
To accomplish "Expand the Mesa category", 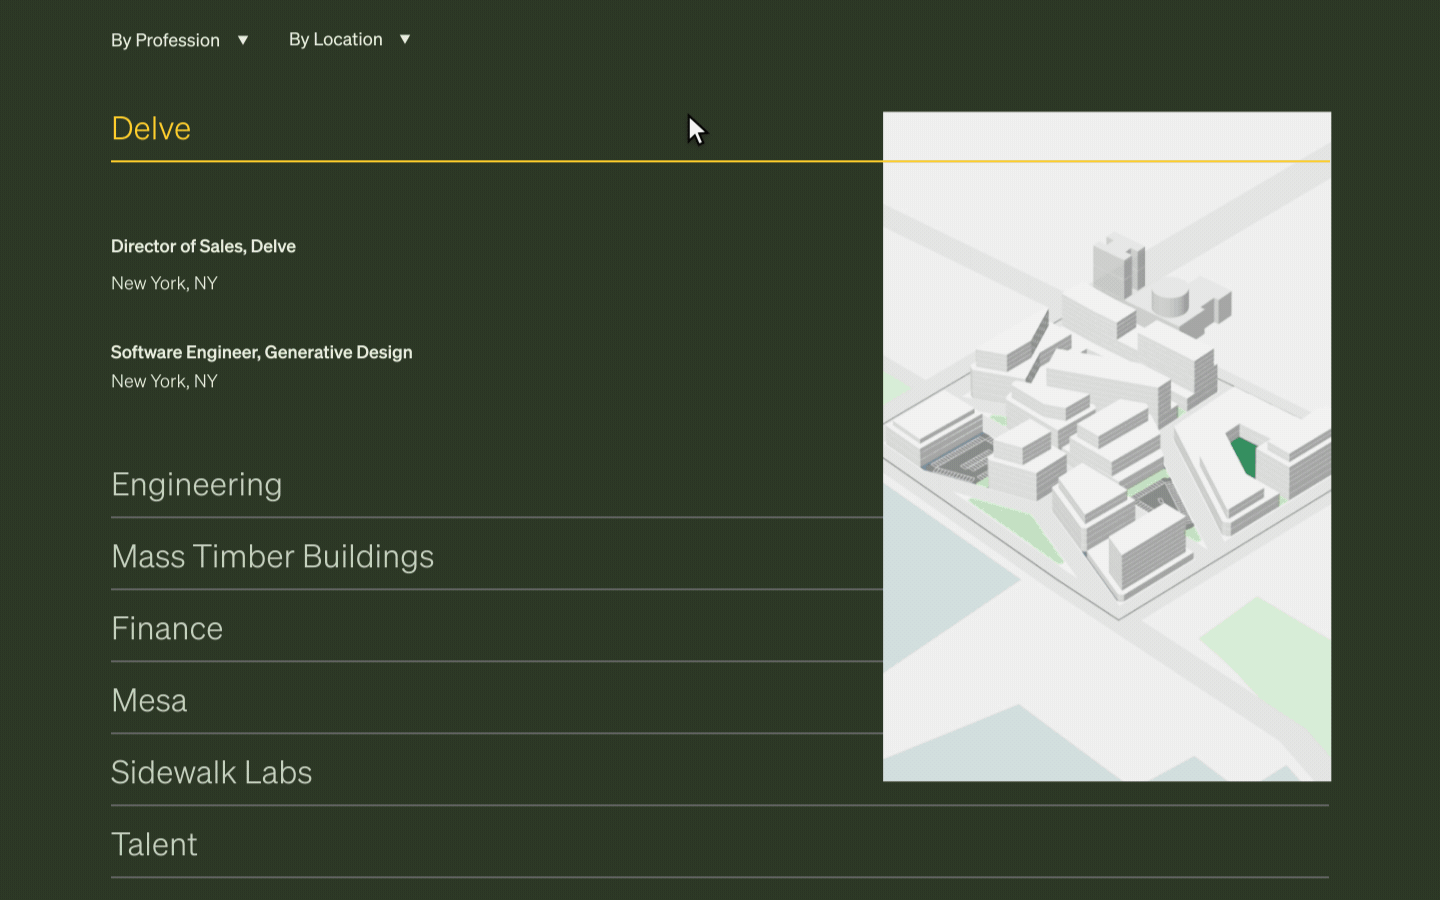I will [149, 701].
